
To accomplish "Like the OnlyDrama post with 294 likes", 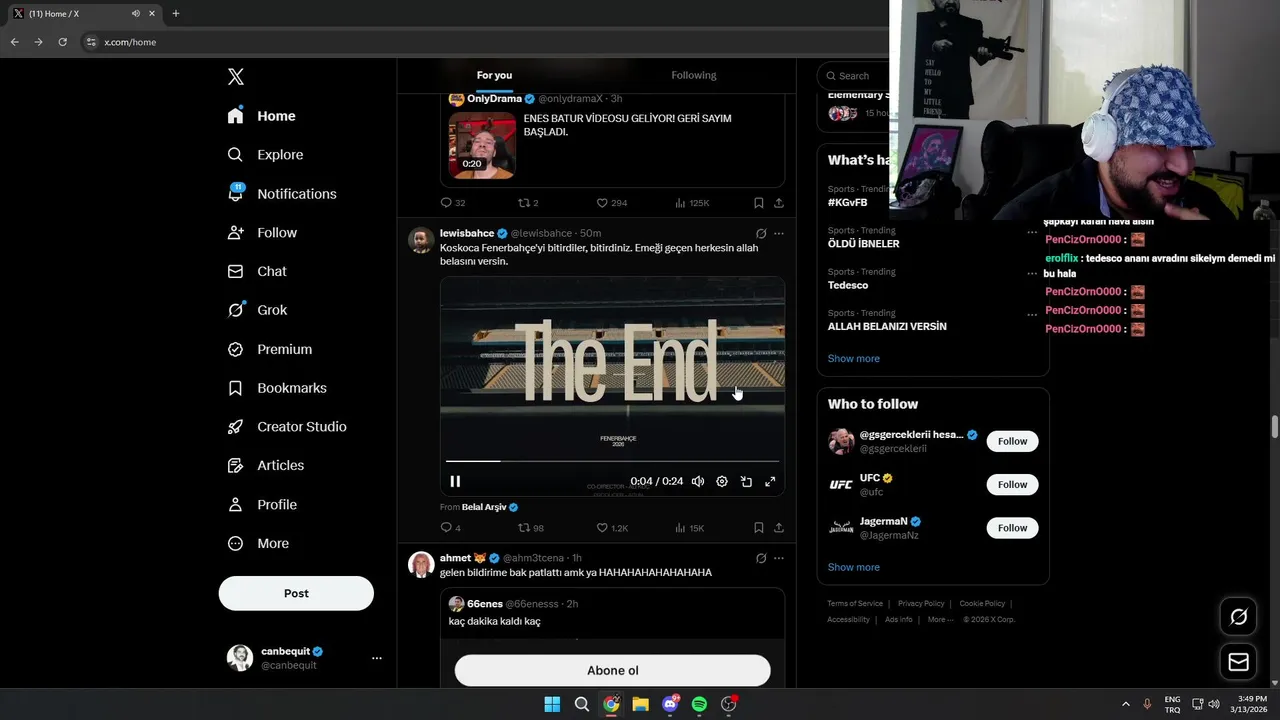I will coord(611,203).
